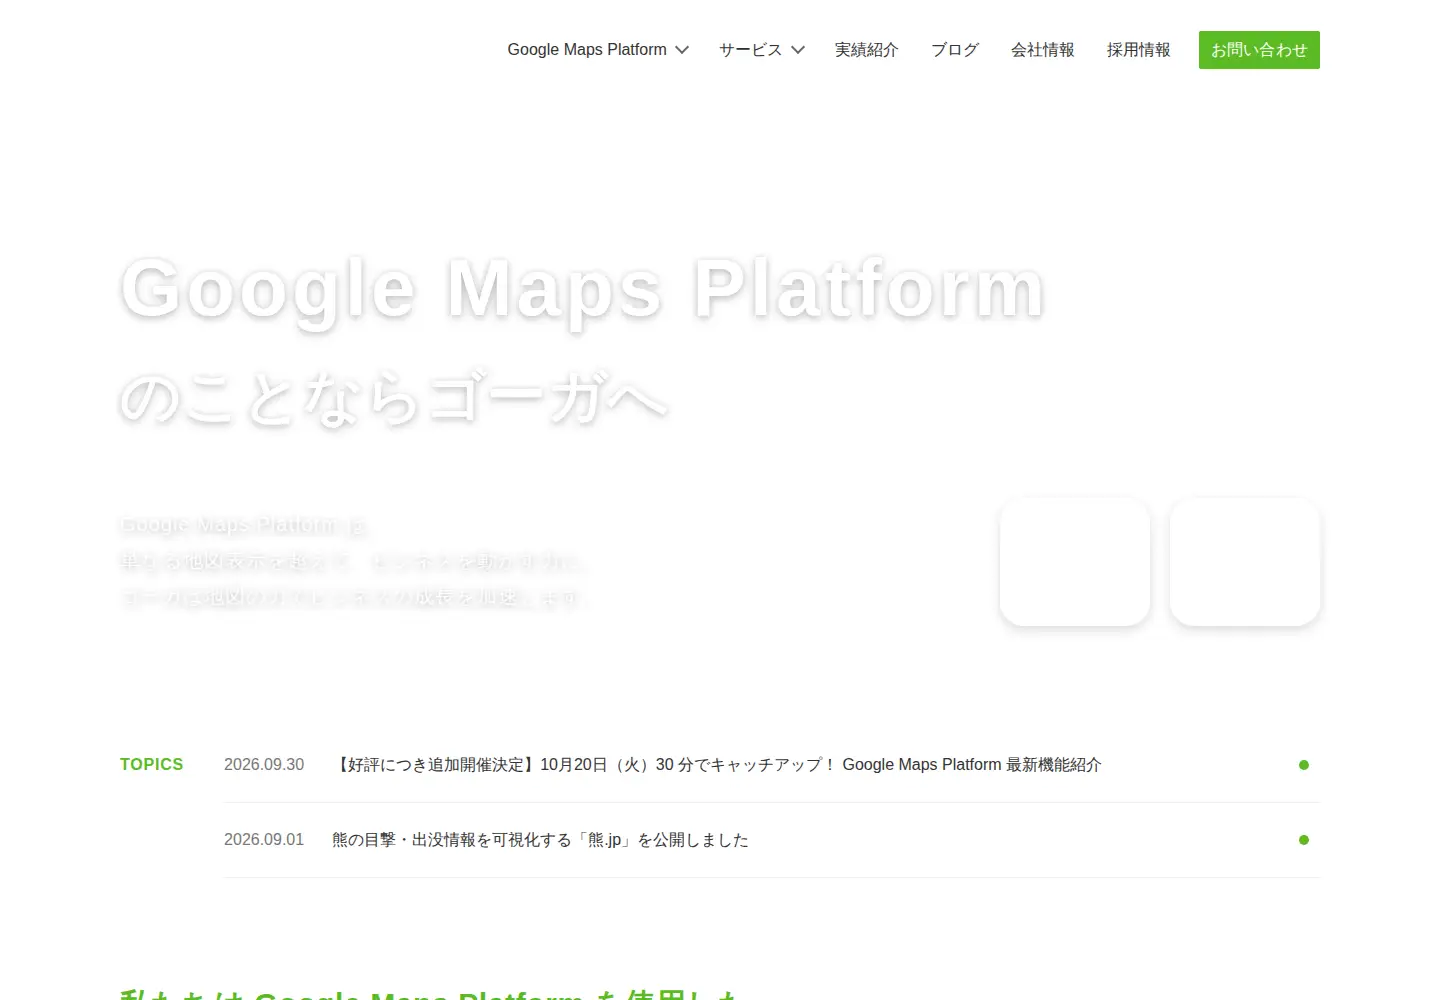Click the green dot on the 2026.09.01 topic

1304,840
